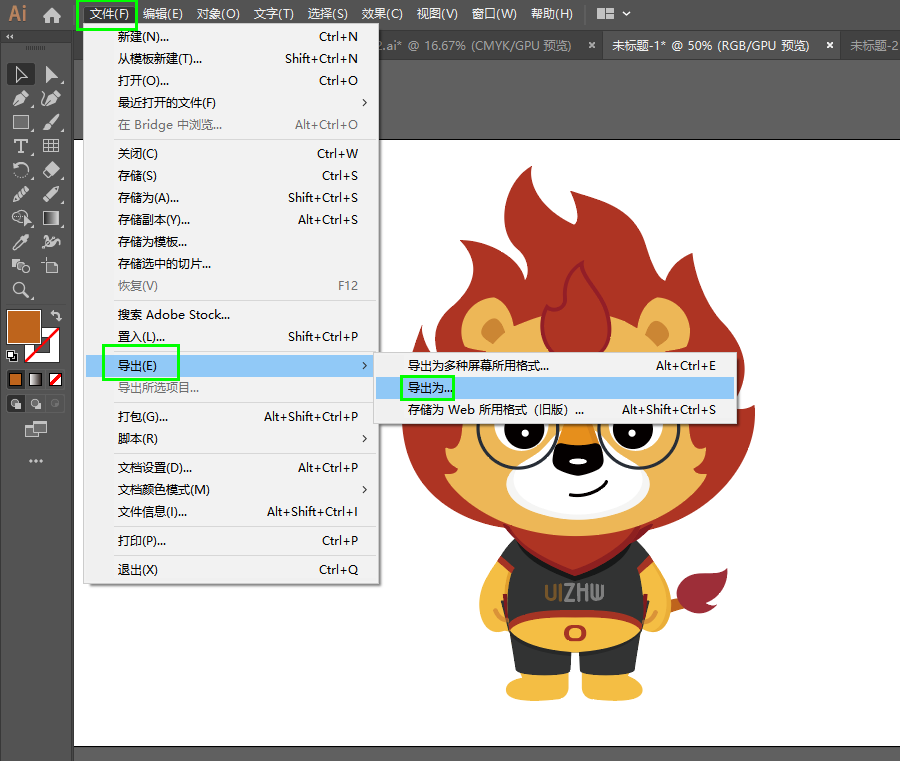This screenshot has height=761, width=900.
Task: Enable Draw Normal mode
Action: (x=15, y=404)
